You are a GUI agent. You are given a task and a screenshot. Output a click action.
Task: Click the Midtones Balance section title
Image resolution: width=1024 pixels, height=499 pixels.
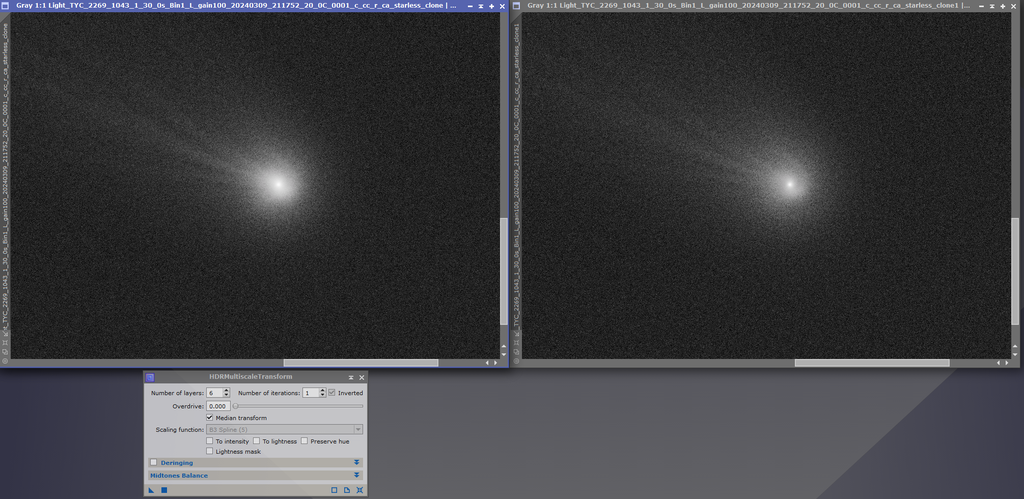click(179, 475)
